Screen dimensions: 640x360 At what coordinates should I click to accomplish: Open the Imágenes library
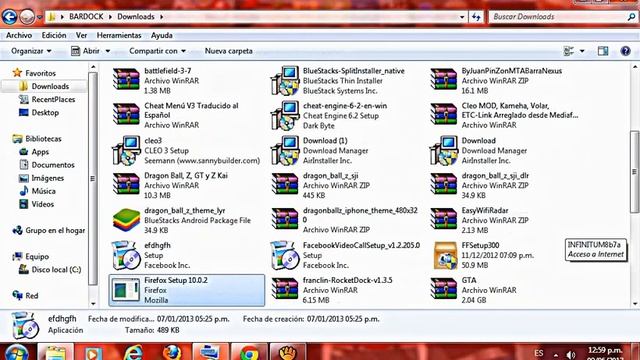point(48,178)
